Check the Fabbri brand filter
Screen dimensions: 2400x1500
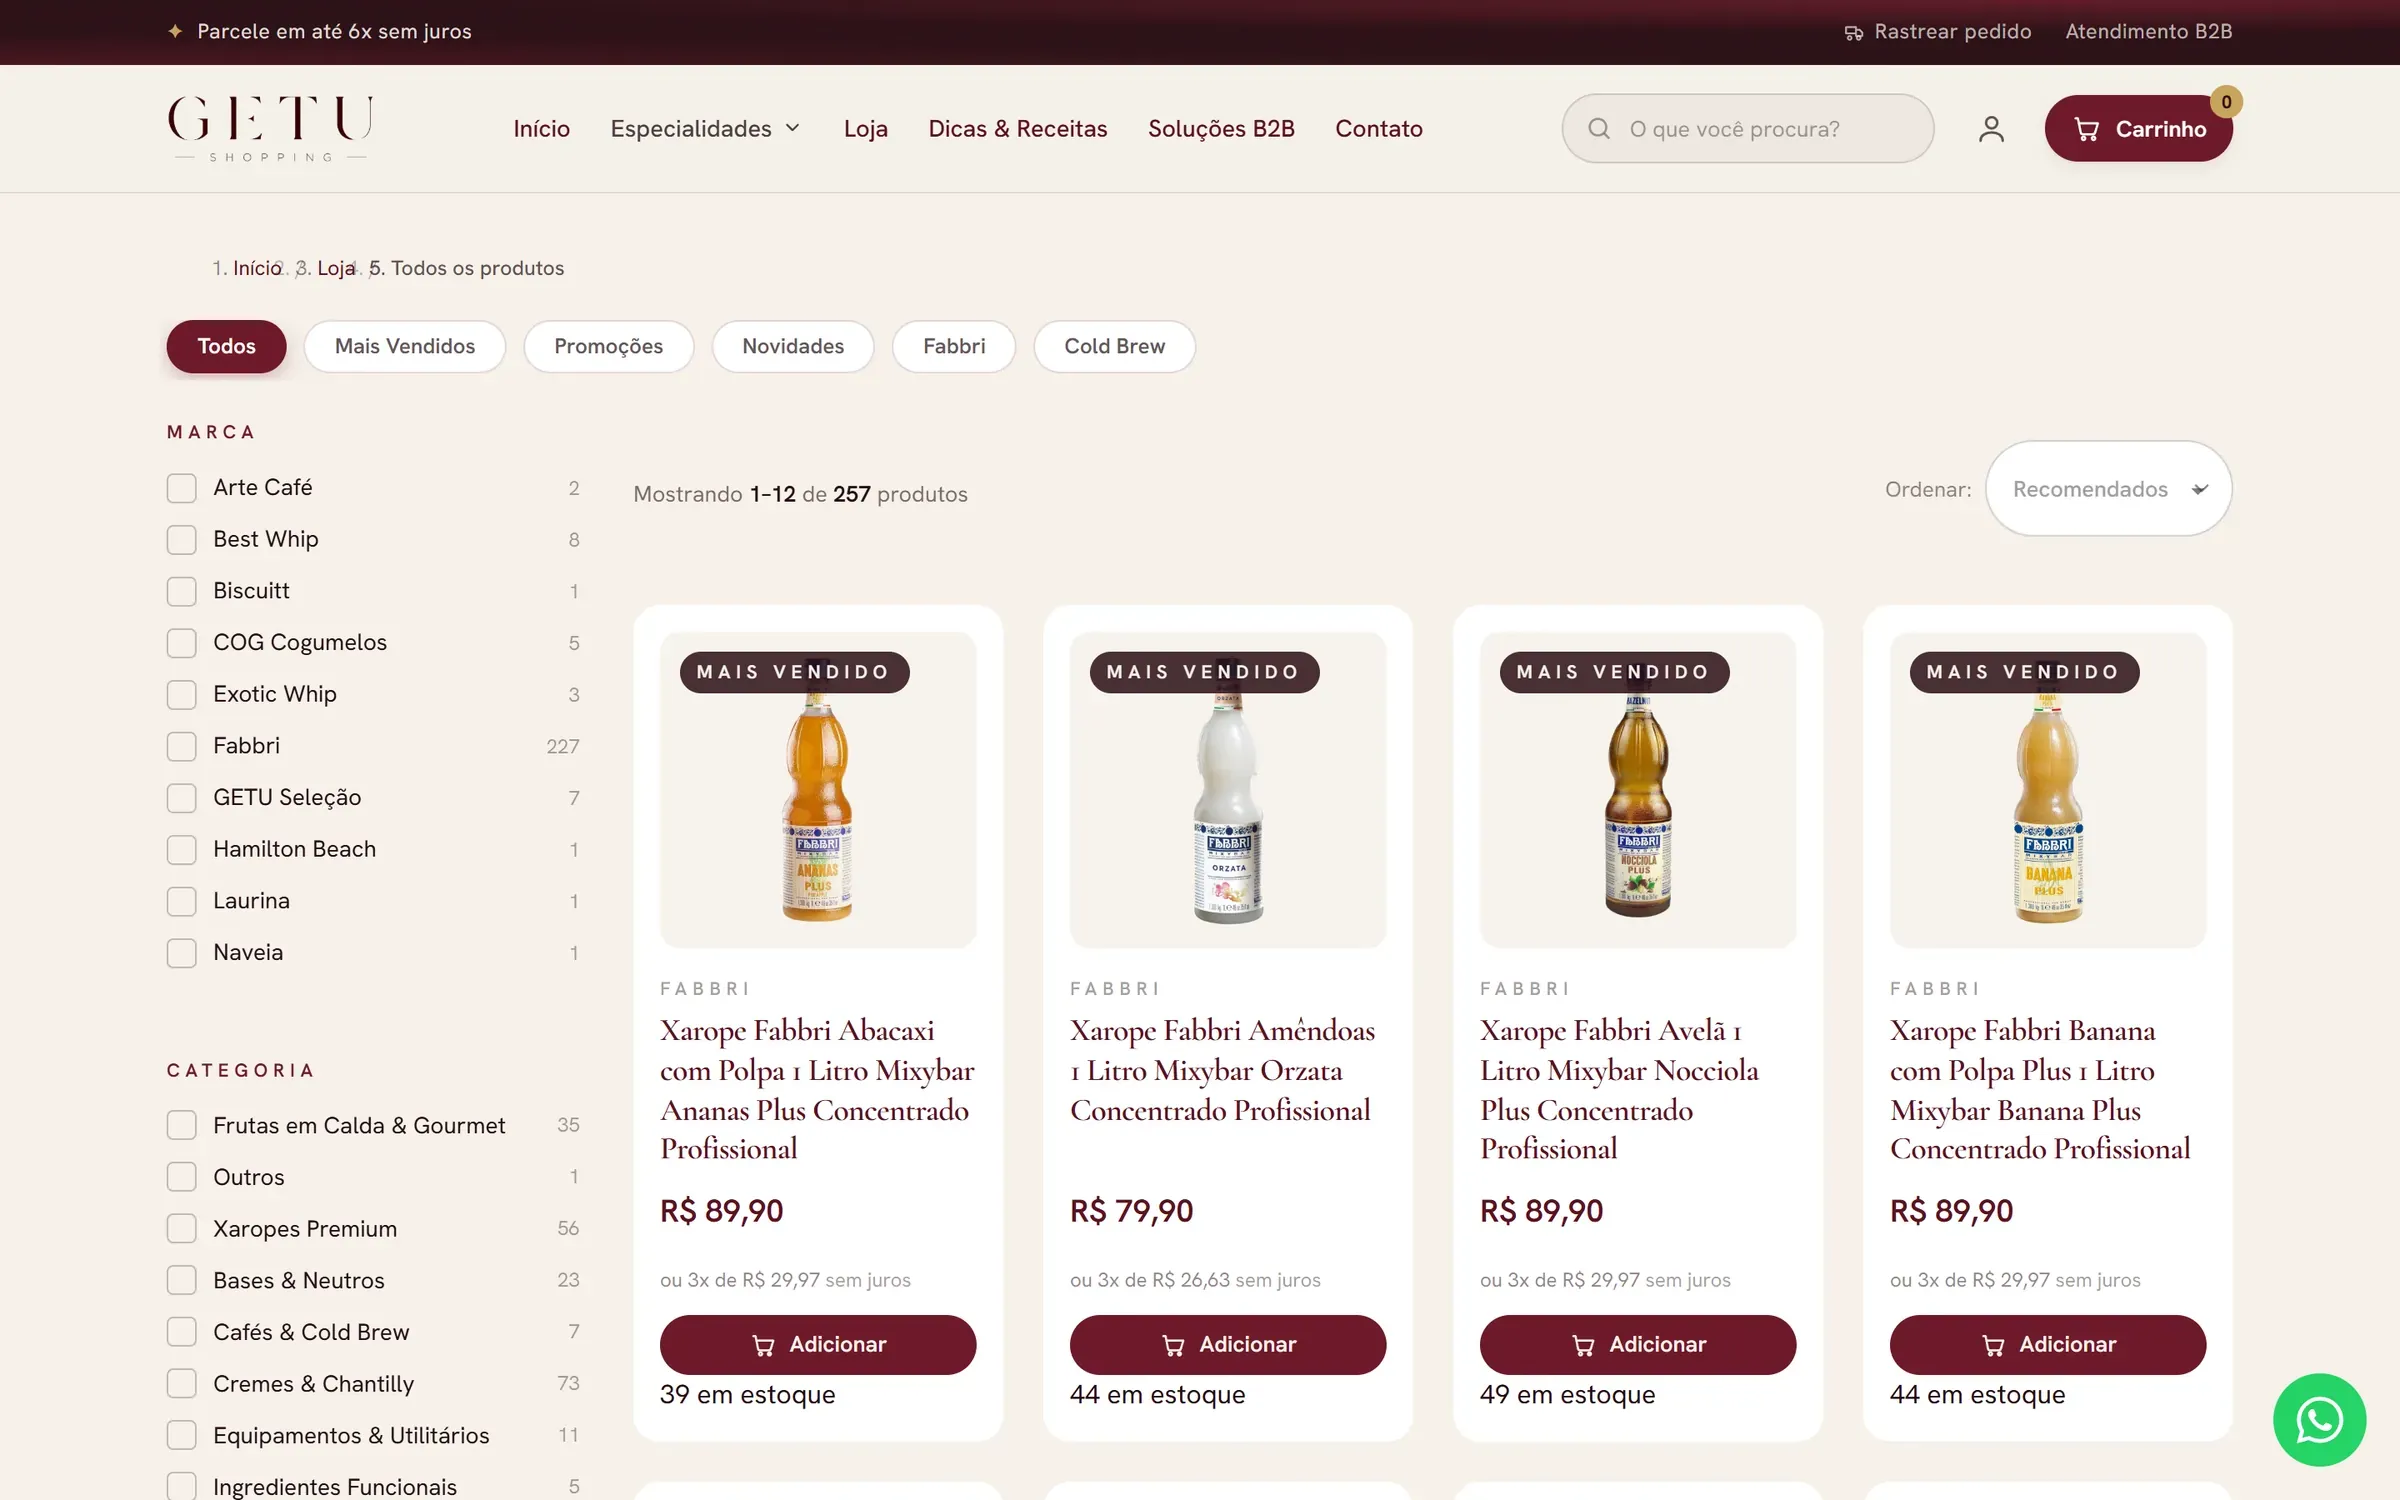pos(181,746)
